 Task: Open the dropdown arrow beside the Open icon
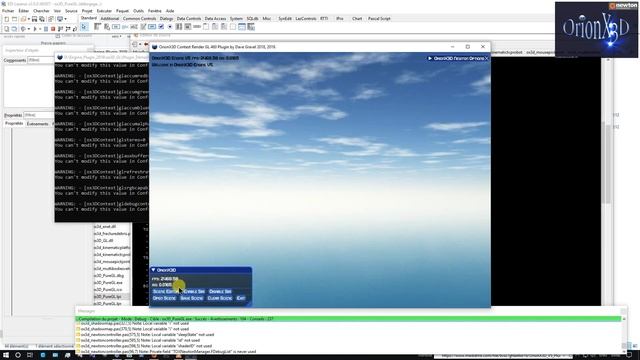point(29,19)
